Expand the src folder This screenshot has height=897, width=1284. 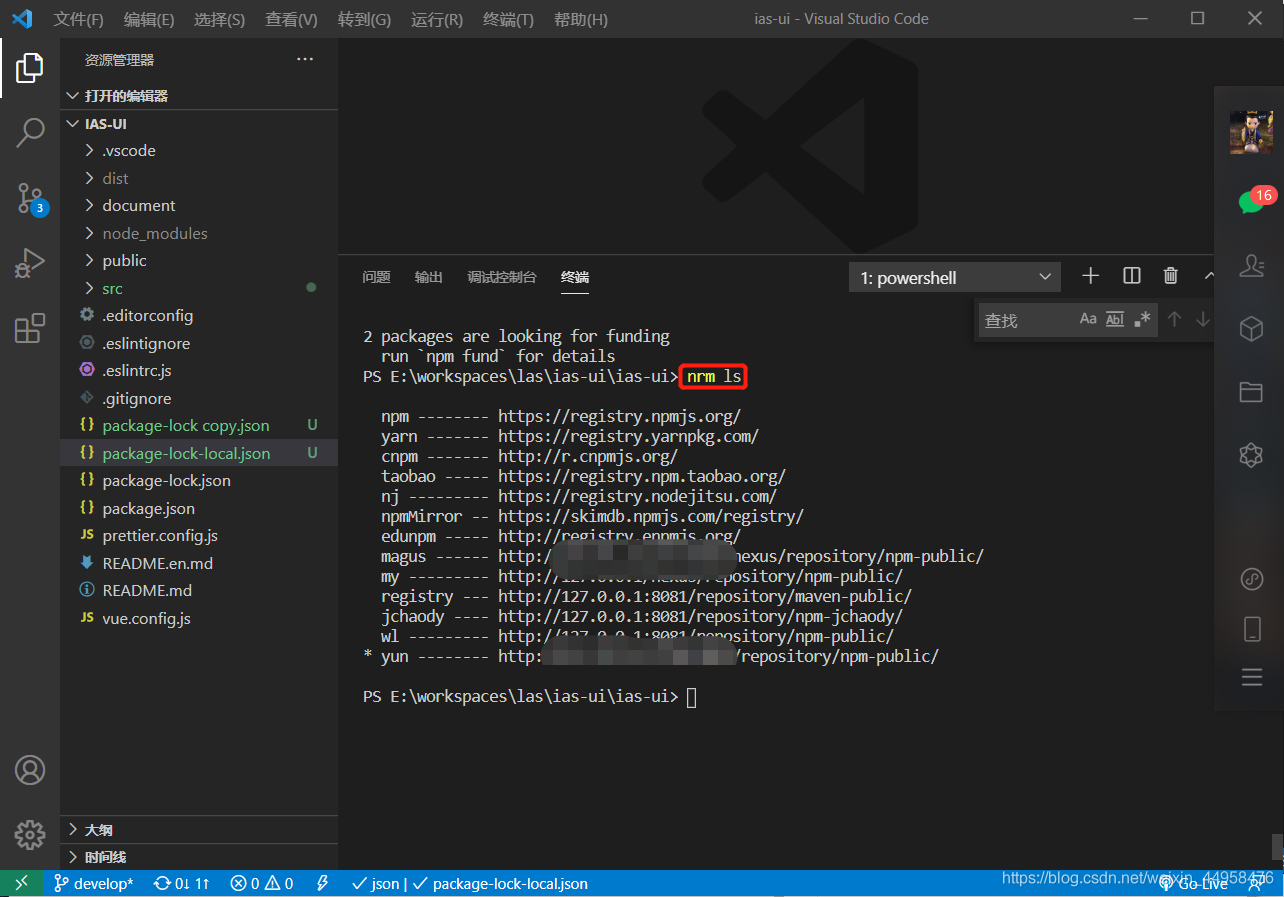[199, 288]
